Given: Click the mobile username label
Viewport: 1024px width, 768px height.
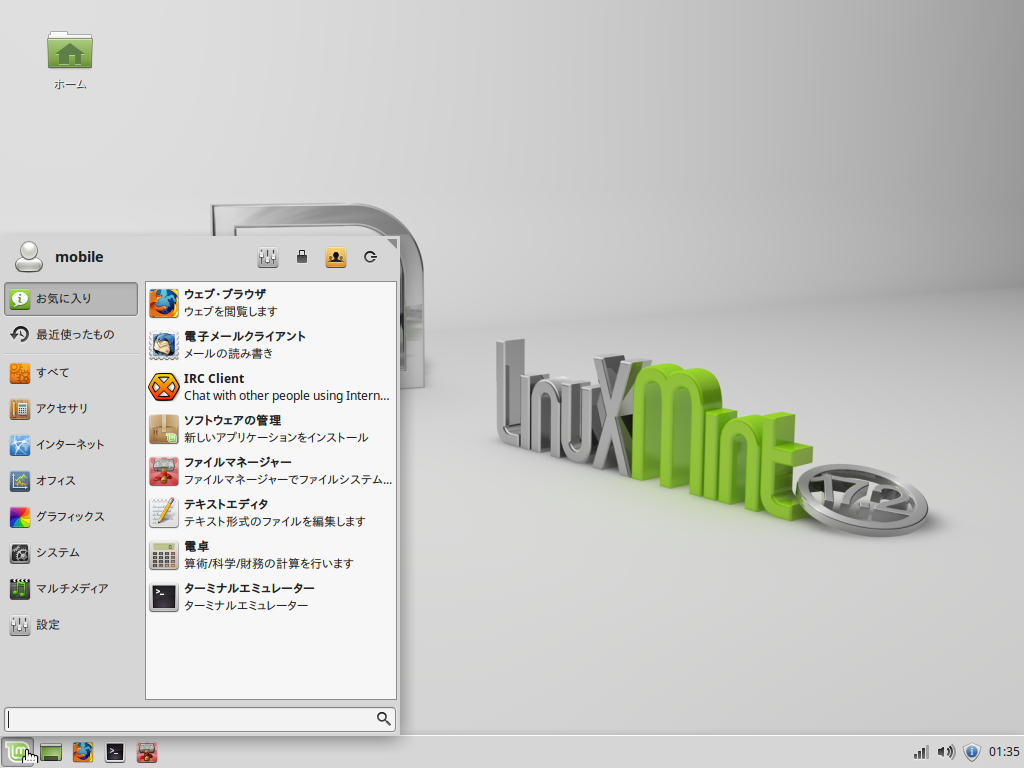Looking at the screenshot, I should 79,257.
